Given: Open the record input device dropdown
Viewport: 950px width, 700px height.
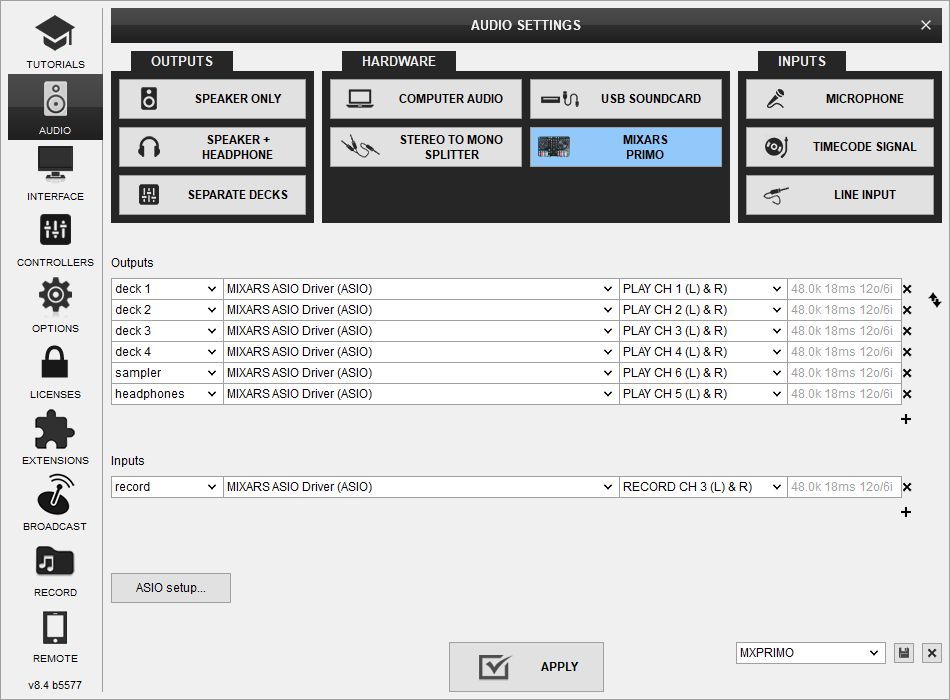Looking at the screenshot, I should [x=420, y=487].
